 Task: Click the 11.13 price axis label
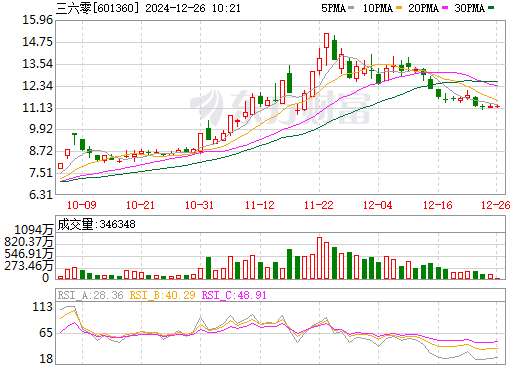click(38, 108)
